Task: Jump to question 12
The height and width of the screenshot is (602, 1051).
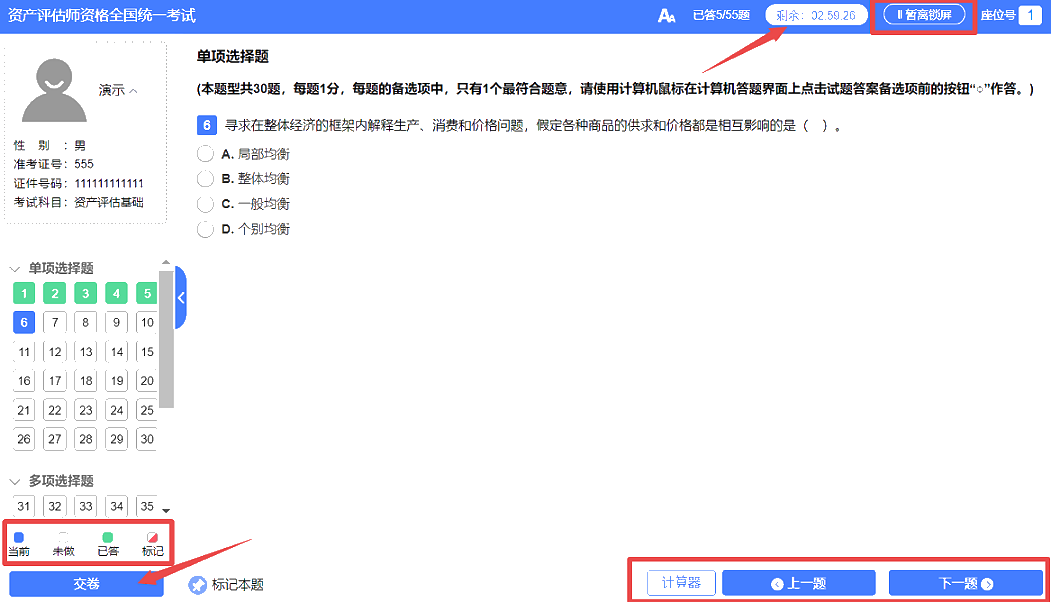Action: pos(55,352)
